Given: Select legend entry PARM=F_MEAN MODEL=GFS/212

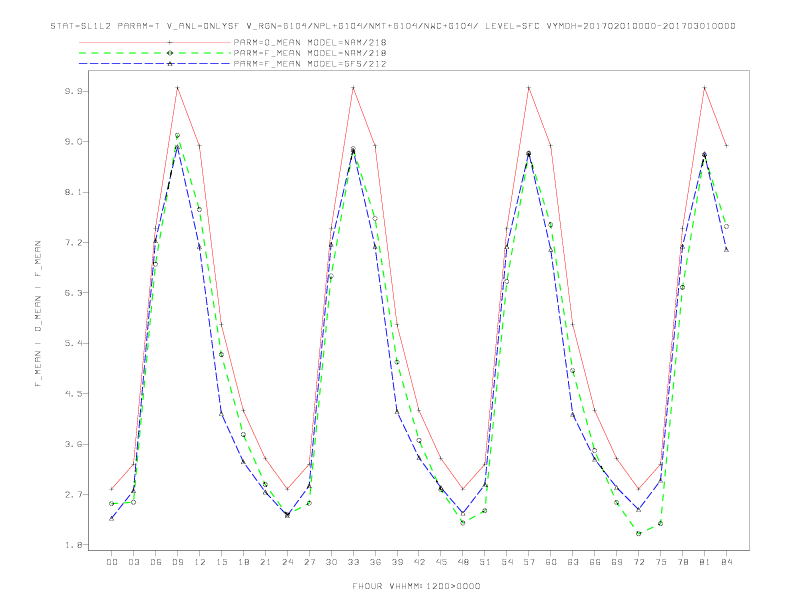Looking at the screenshot, I should click(310, 64).
